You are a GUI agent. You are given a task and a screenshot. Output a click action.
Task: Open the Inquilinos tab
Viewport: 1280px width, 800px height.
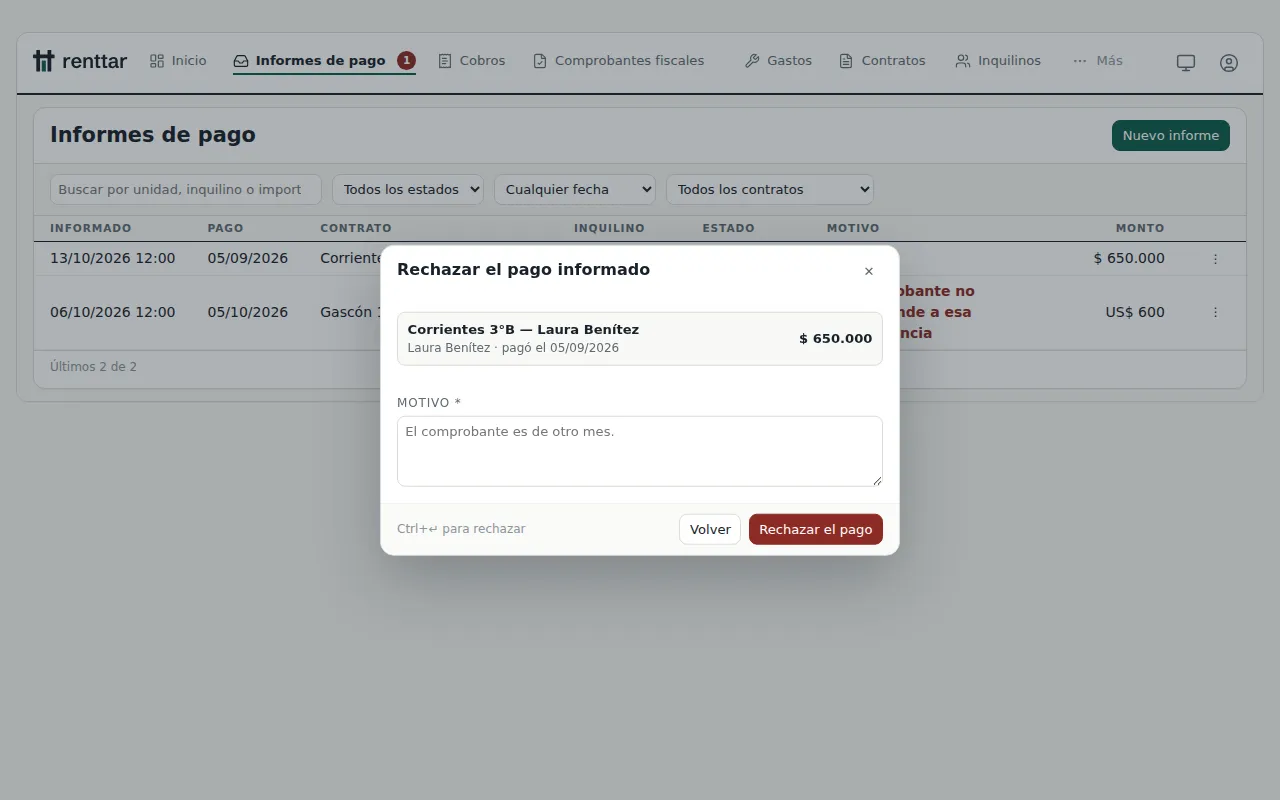(998, 61)
